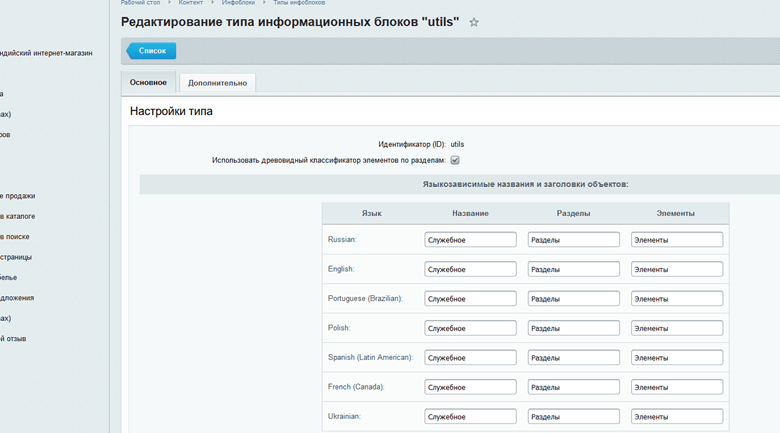The width and height of the screenshot is (780, 433).
Task: Open the 'отзыв' sidebar menu item
Action: point(13,339)
